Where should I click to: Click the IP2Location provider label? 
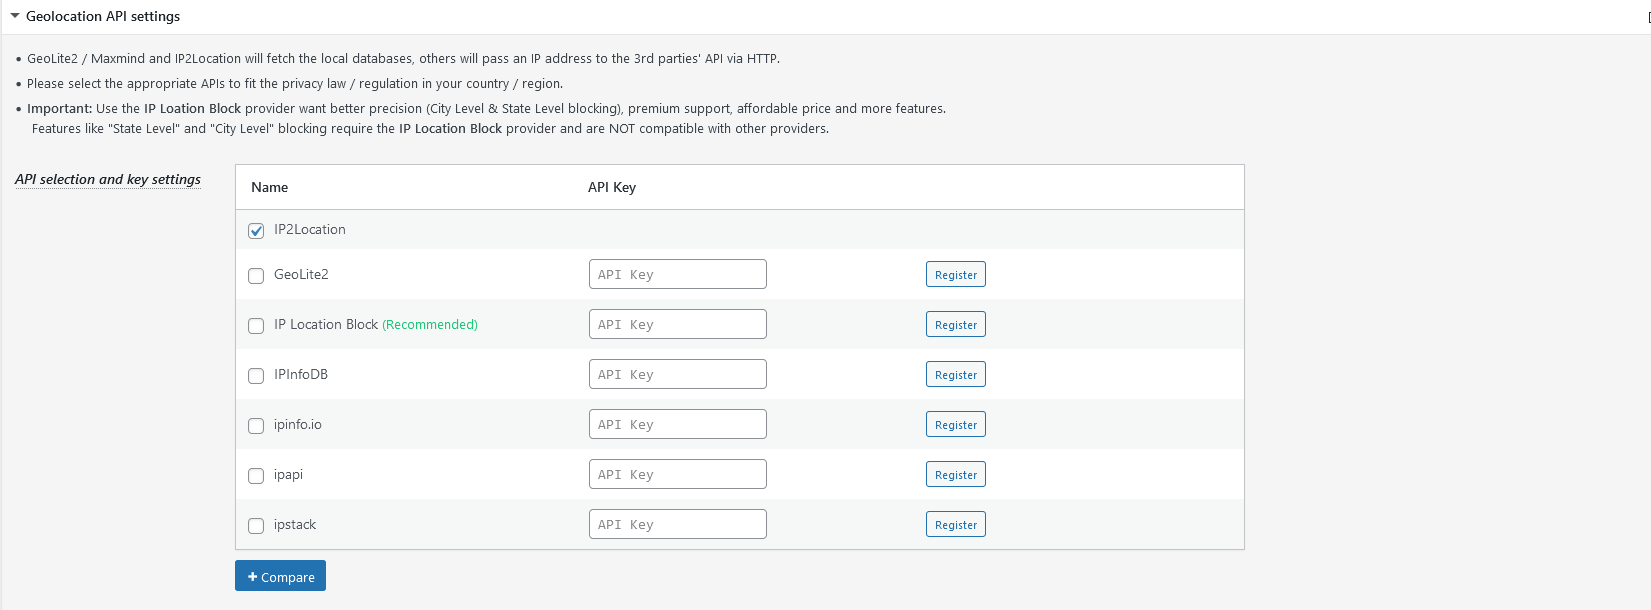click(x=310, y=229)
